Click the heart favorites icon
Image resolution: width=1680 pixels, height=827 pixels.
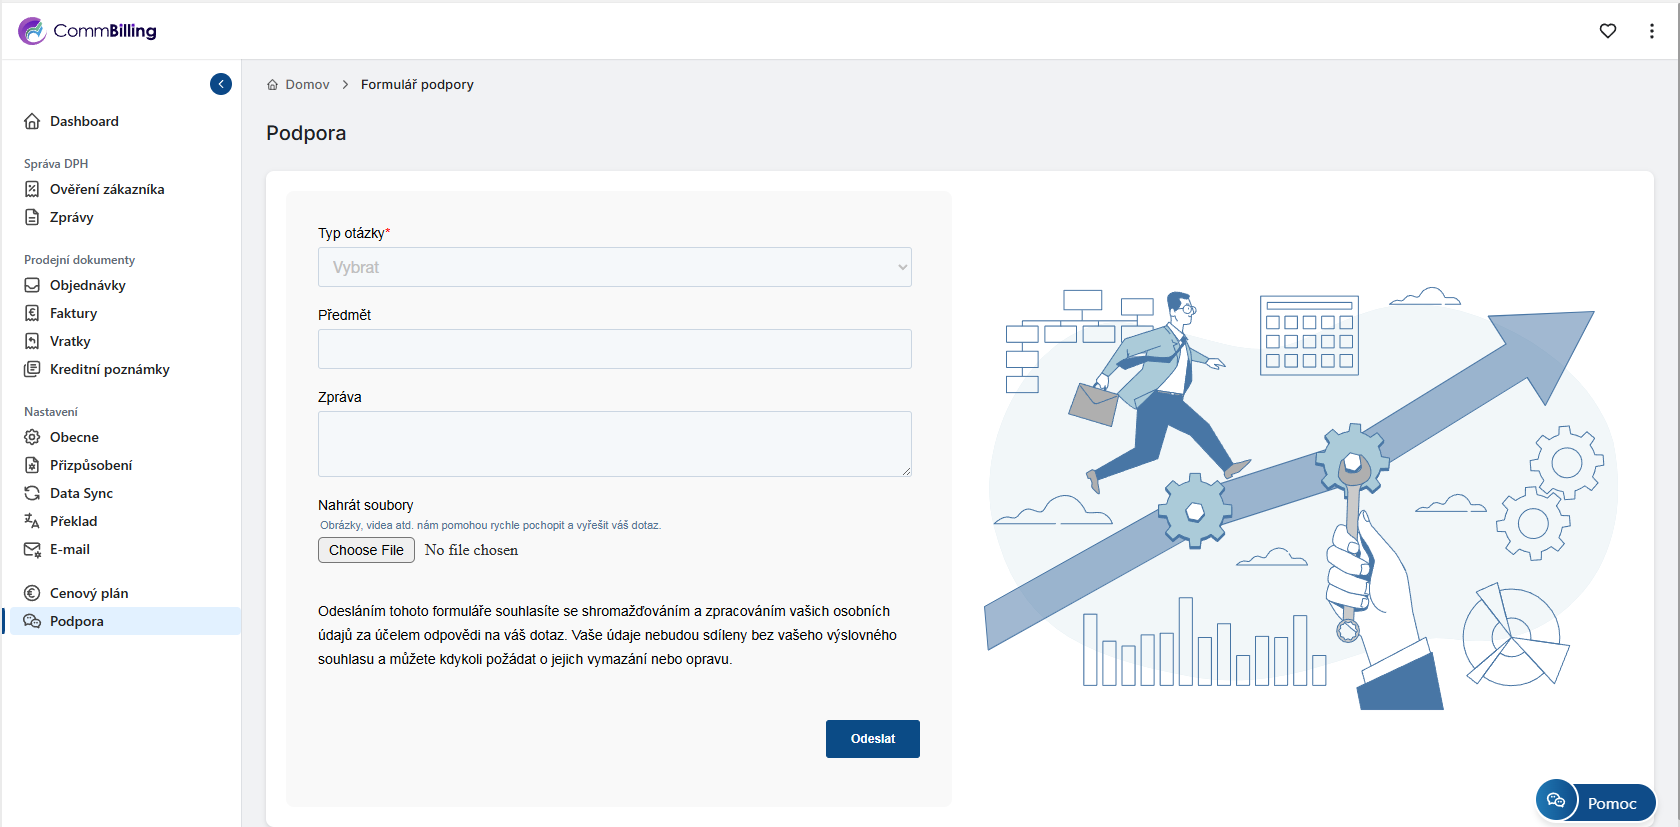[1608, 31]
